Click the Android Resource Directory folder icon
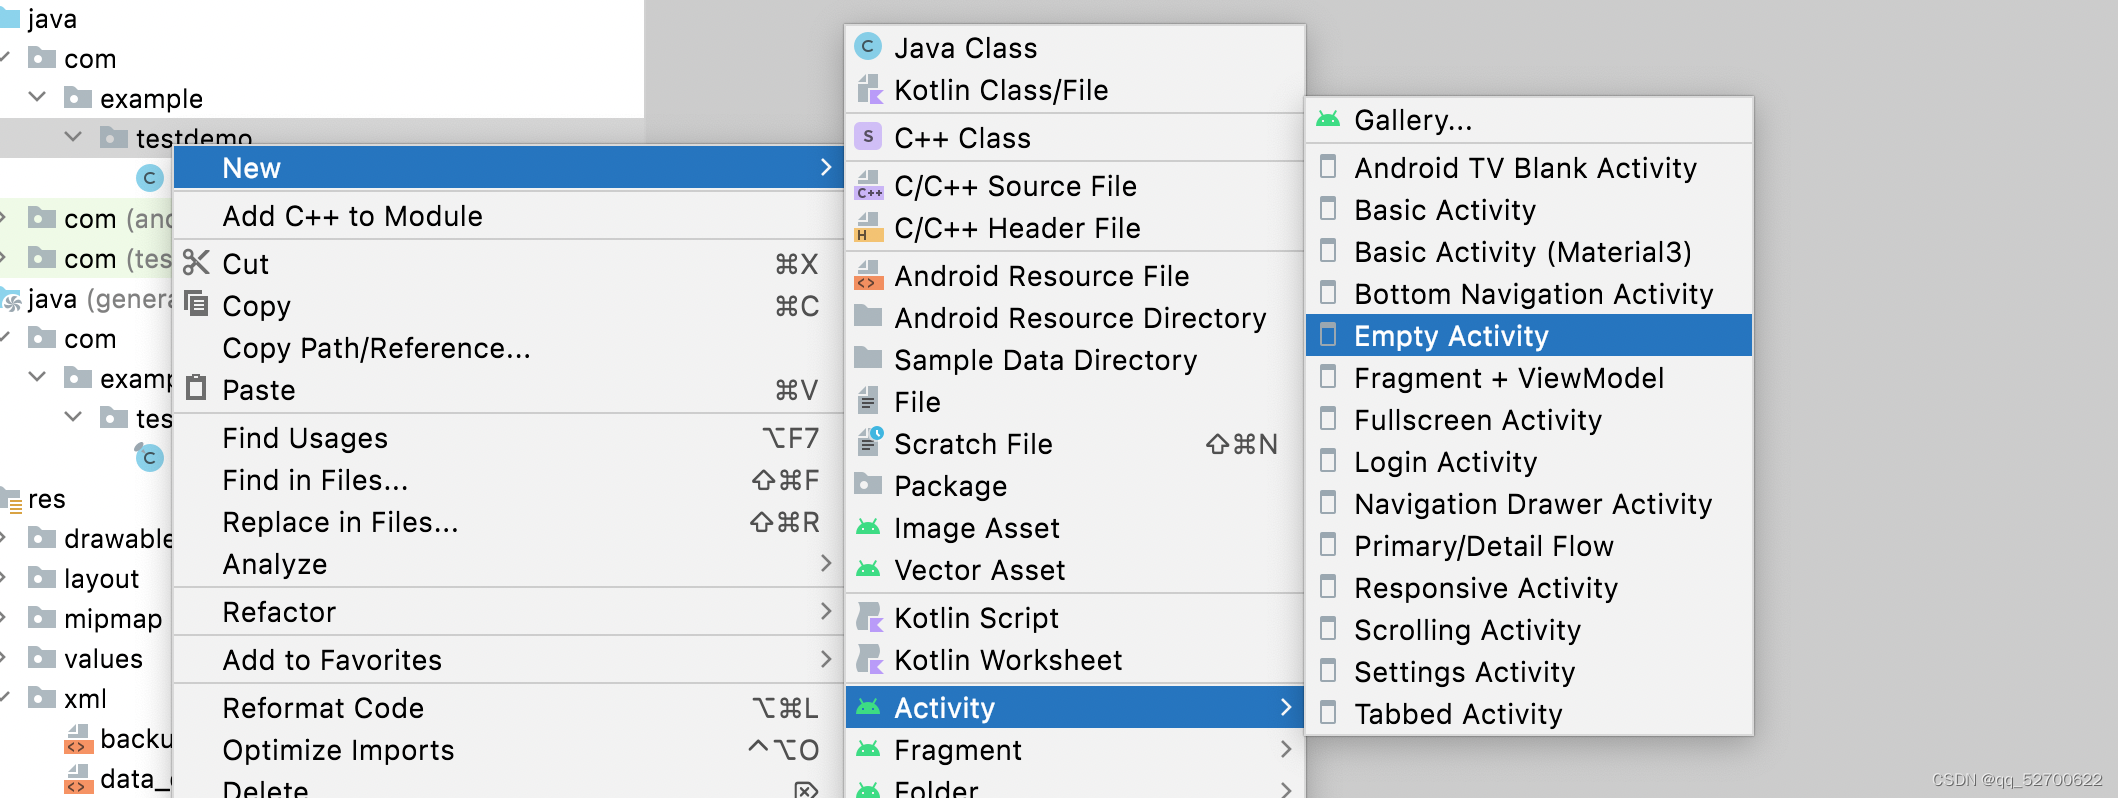Viewport: 2118px width, 798px height. (868, 317)
